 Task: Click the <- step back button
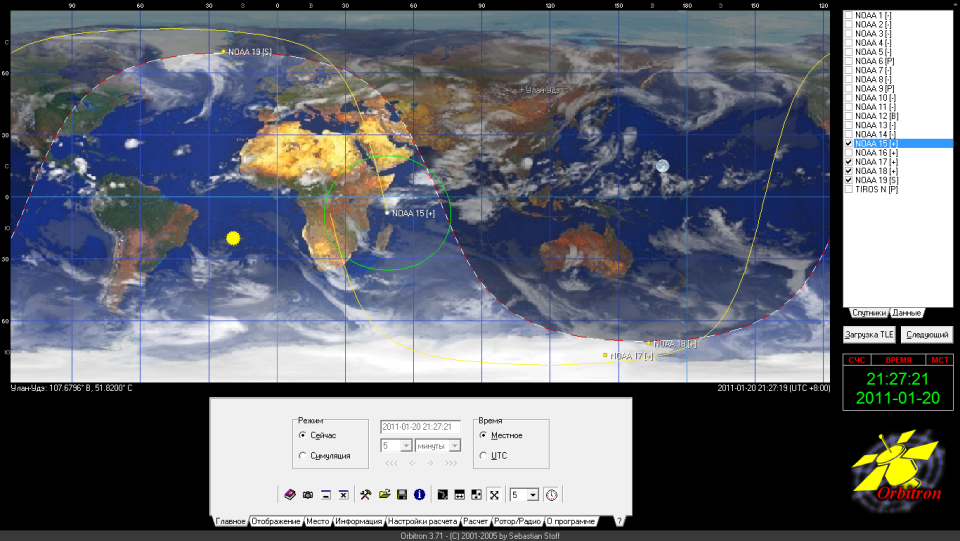tap(413, 463)
